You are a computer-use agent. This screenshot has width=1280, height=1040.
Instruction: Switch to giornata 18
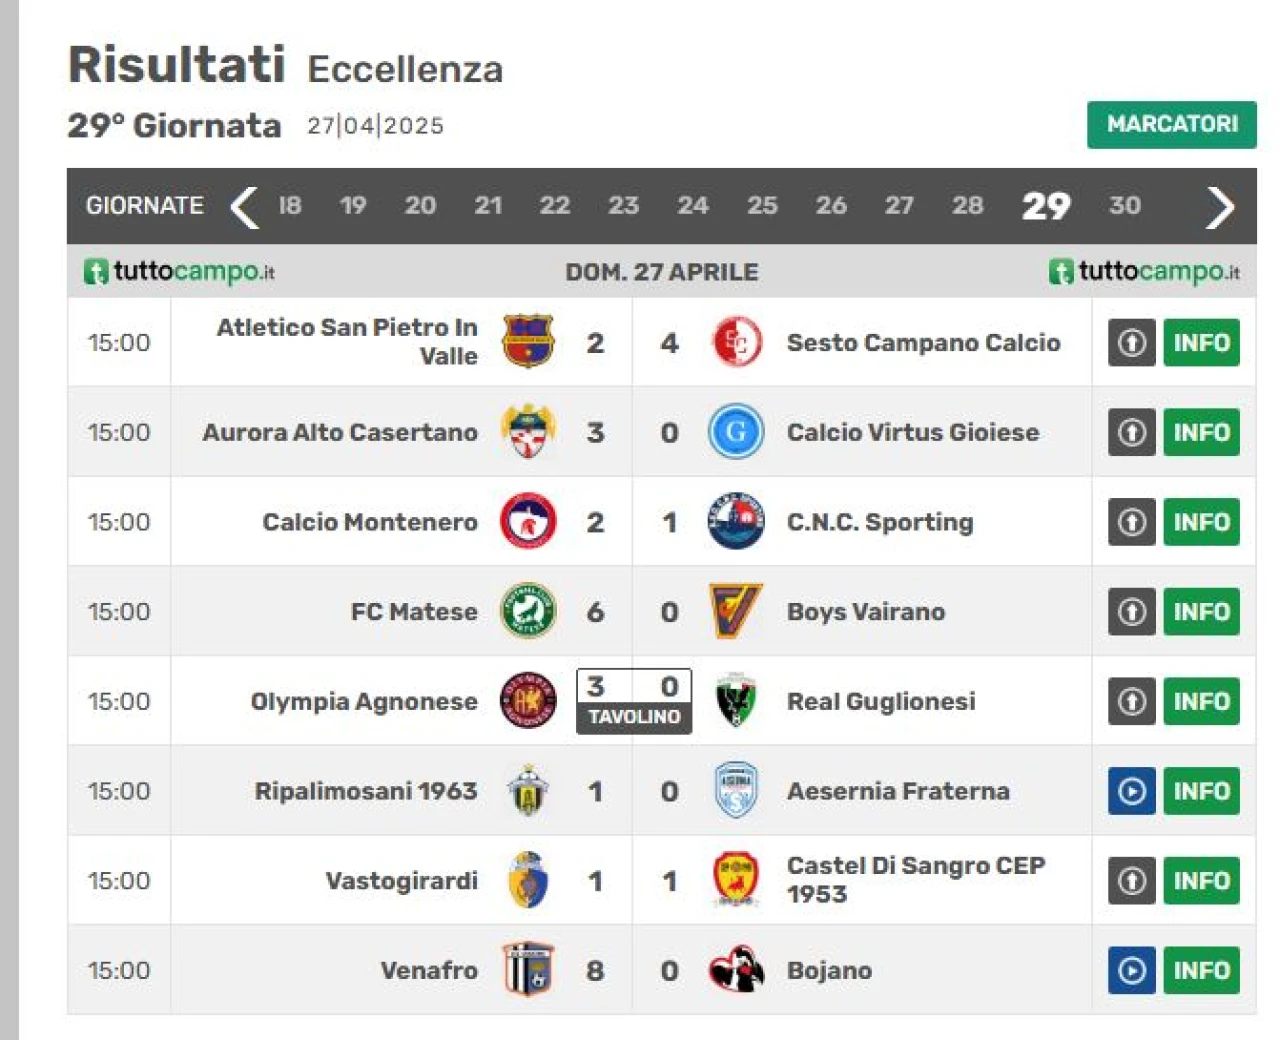pos(290,206)
